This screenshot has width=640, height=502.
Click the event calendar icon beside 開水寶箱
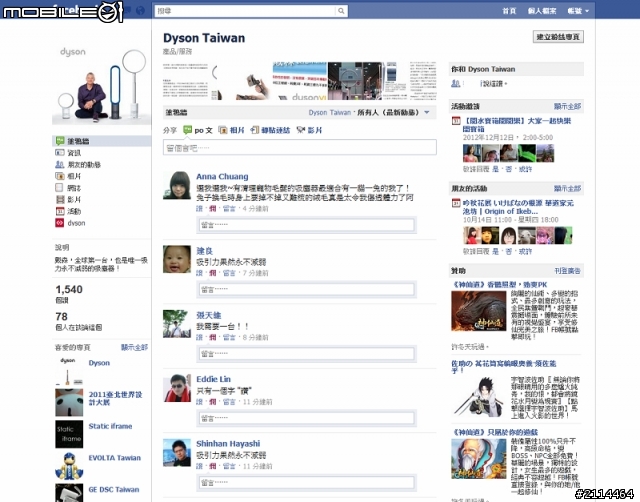(456, 121)
